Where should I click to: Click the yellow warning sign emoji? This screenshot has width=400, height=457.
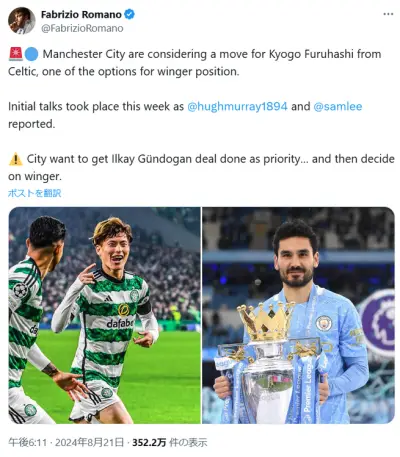coord(16,159)
